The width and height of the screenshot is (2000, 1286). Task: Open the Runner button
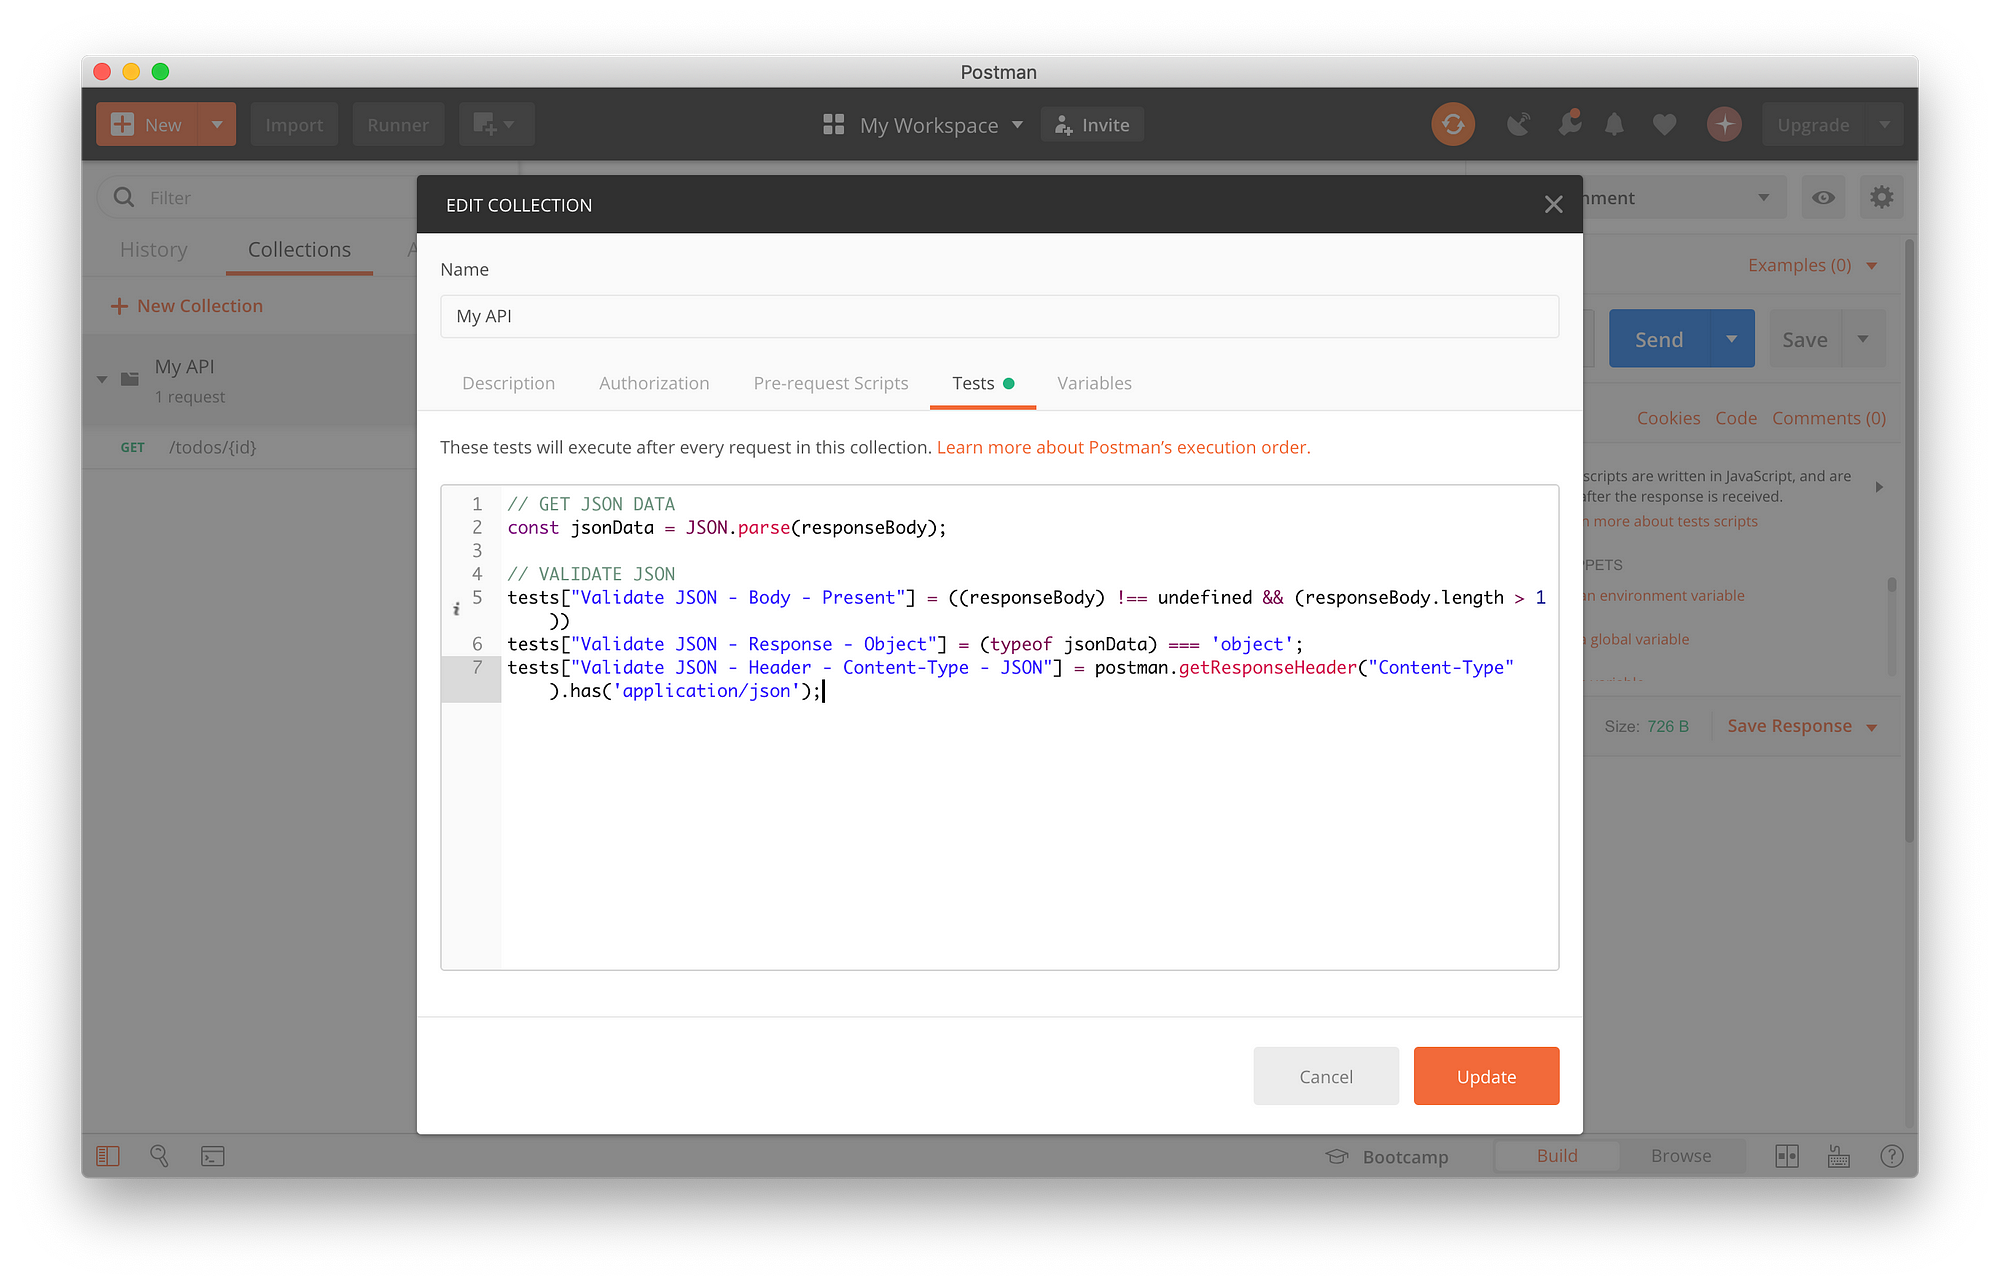[x=398, y=125]
